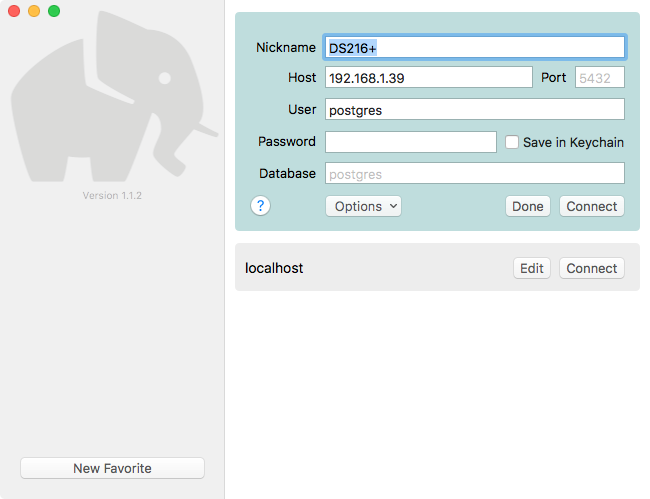Create a New Favorite
Viewport: 650px width, 499px height.
point(112,468)
